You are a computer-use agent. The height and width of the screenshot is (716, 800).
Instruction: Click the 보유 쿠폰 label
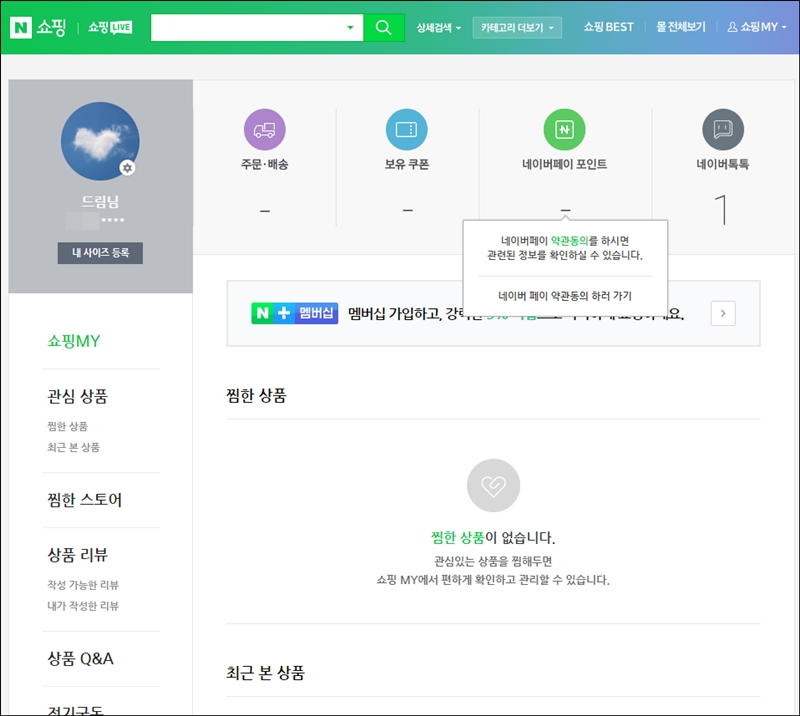tap(407, 164)
